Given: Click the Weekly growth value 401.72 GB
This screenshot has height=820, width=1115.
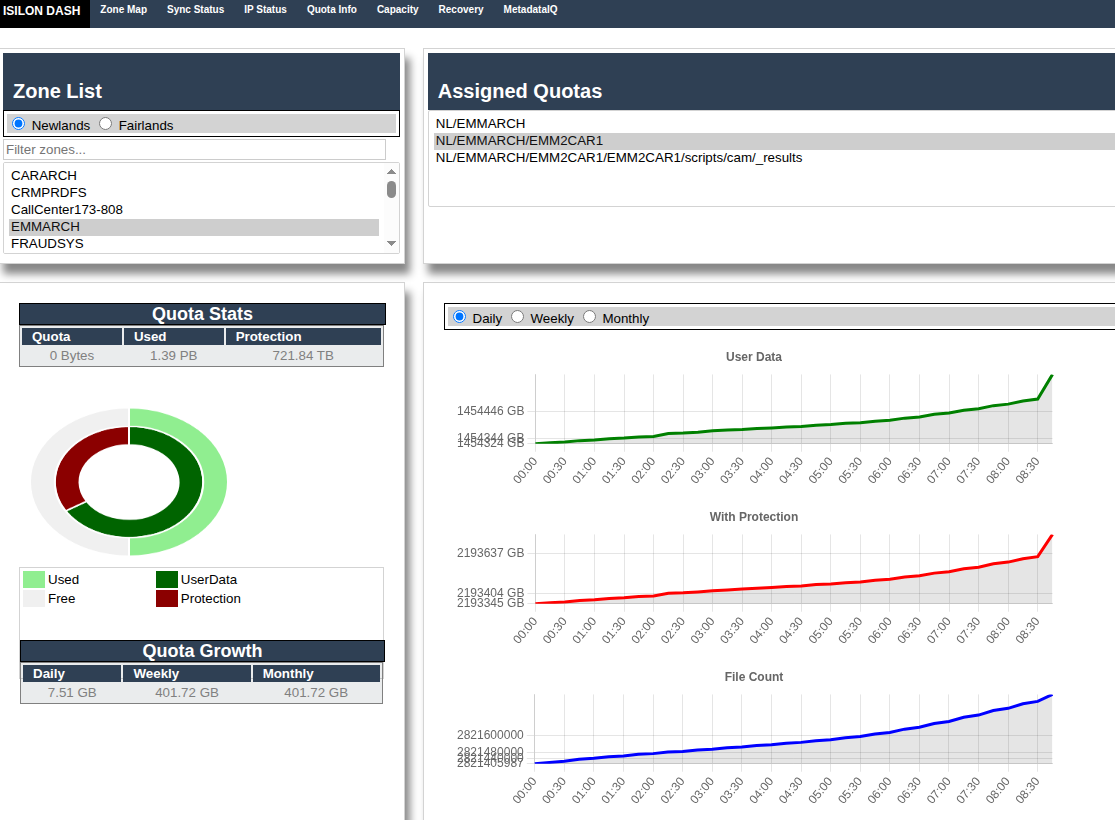Looking at the screenshot, I should point(187,693).
